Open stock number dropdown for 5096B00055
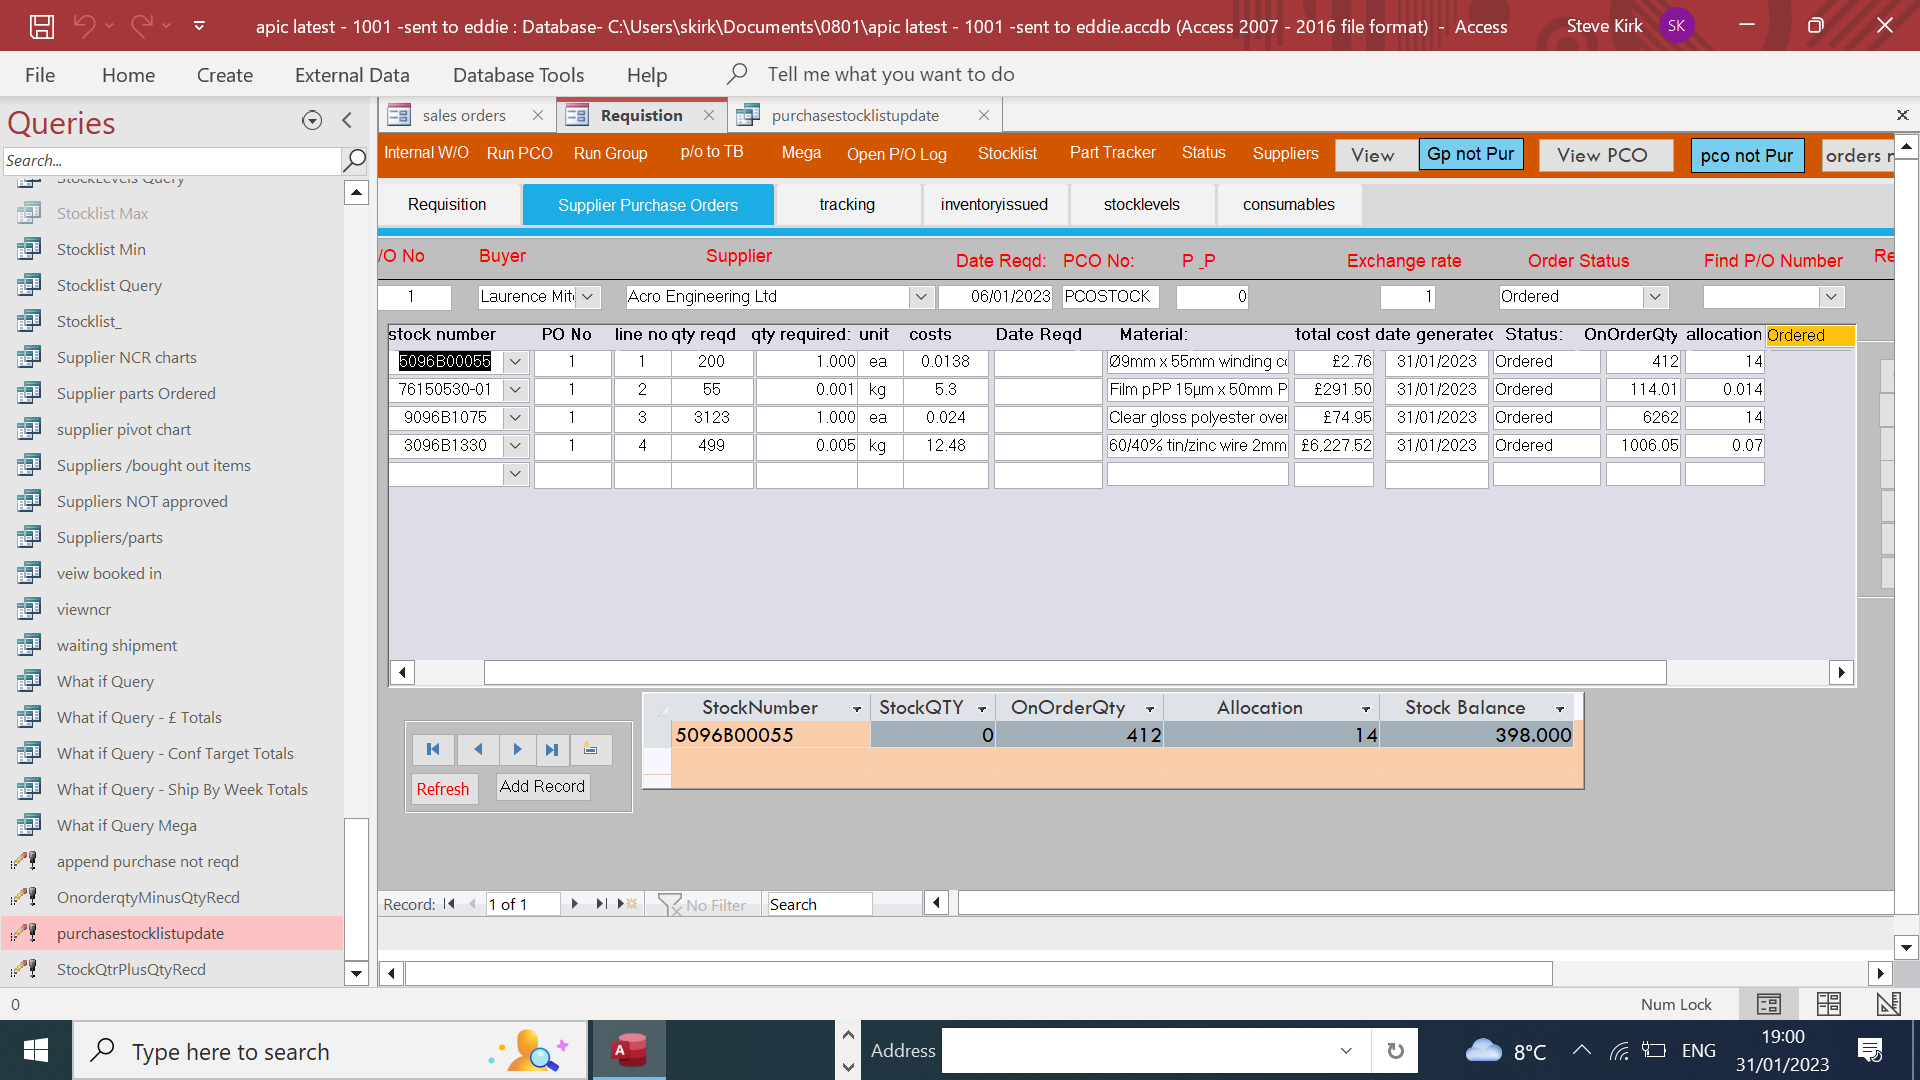Screen dimensions: 1920x1080 tap(515, 362)
